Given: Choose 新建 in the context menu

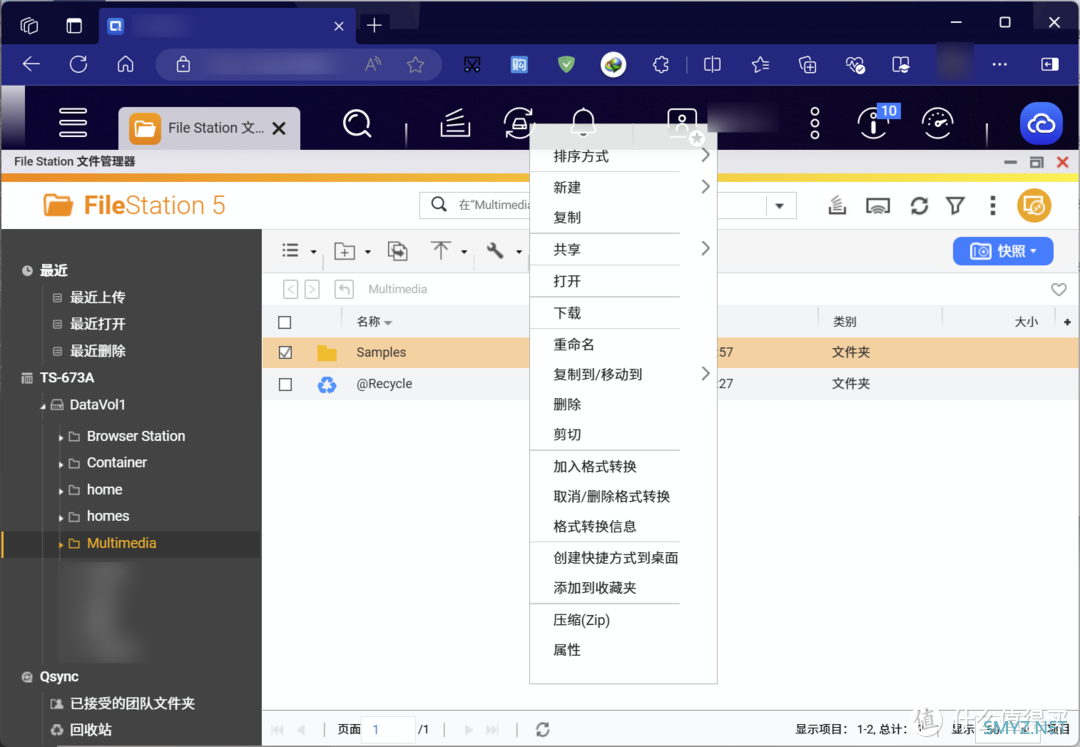Looking at the screenshot, I should [x=623, y=187].
